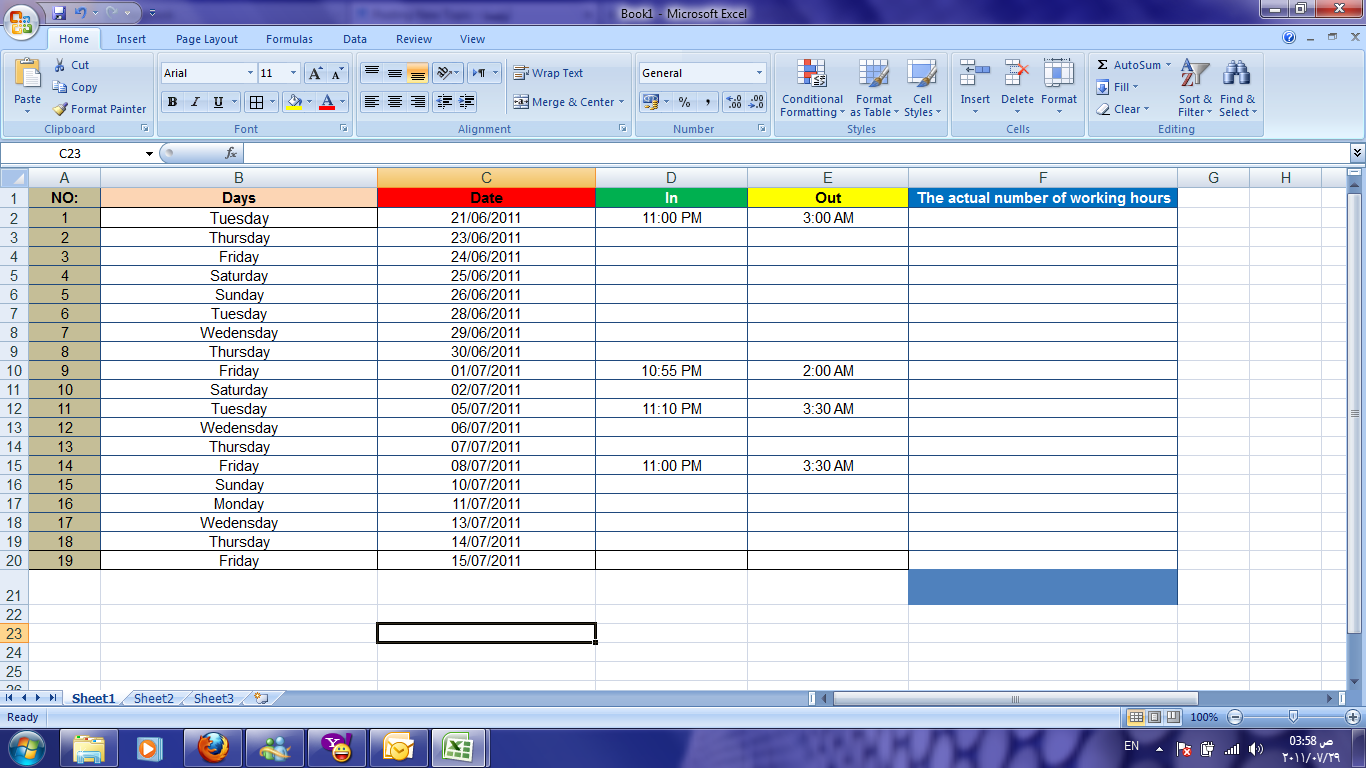The width and height of the screenshot is (1366, 768).
Task: Click the zoom slider handle
Action: coord(1293,717)
